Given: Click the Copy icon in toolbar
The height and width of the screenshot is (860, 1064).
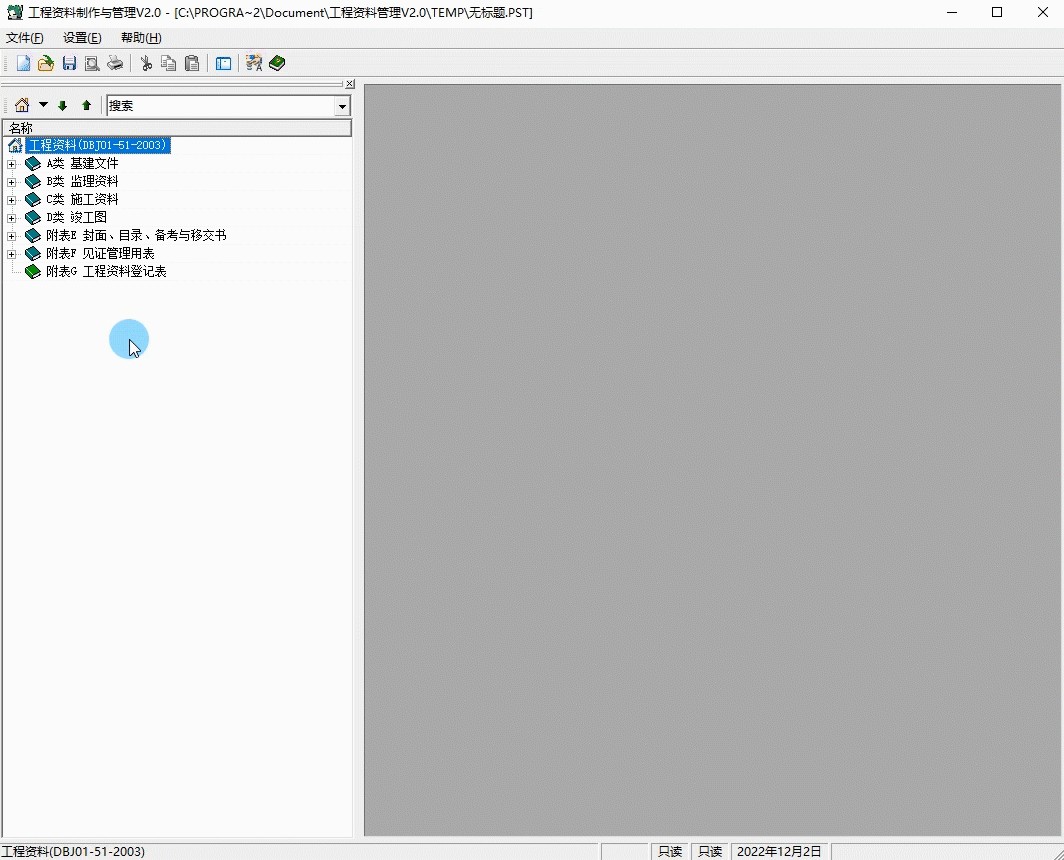Looking at the screenshot, I should coord(169,64).
